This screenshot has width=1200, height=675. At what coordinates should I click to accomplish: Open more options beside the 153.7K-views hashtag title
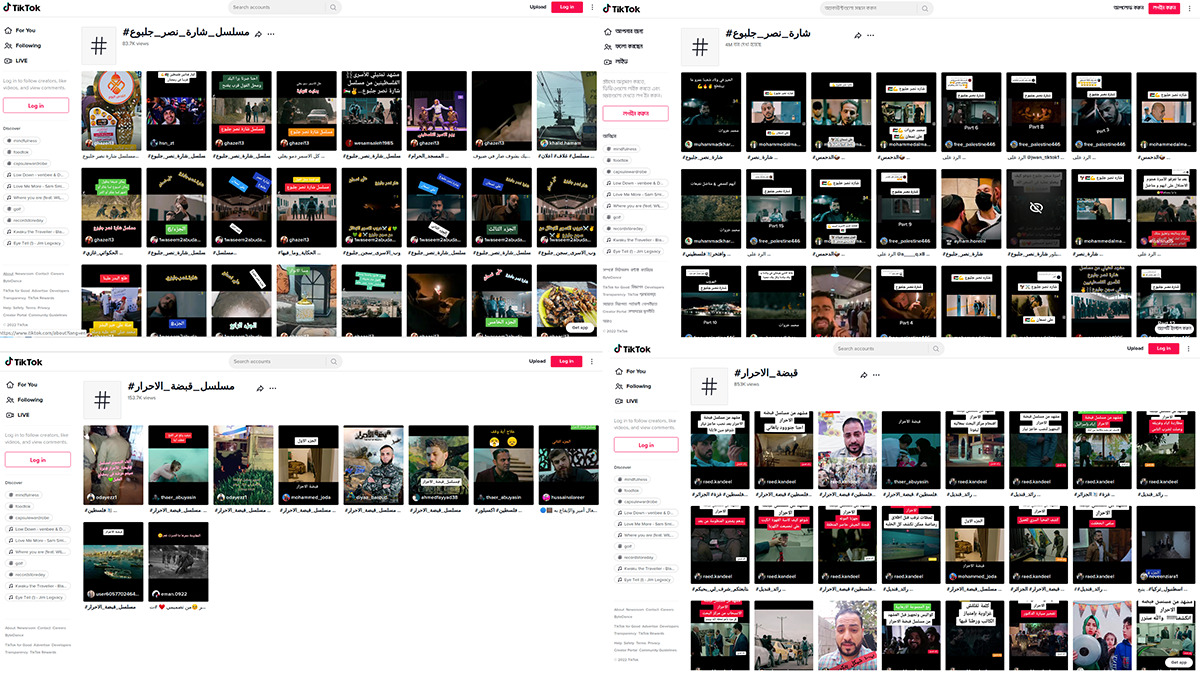tap(272, 388)
